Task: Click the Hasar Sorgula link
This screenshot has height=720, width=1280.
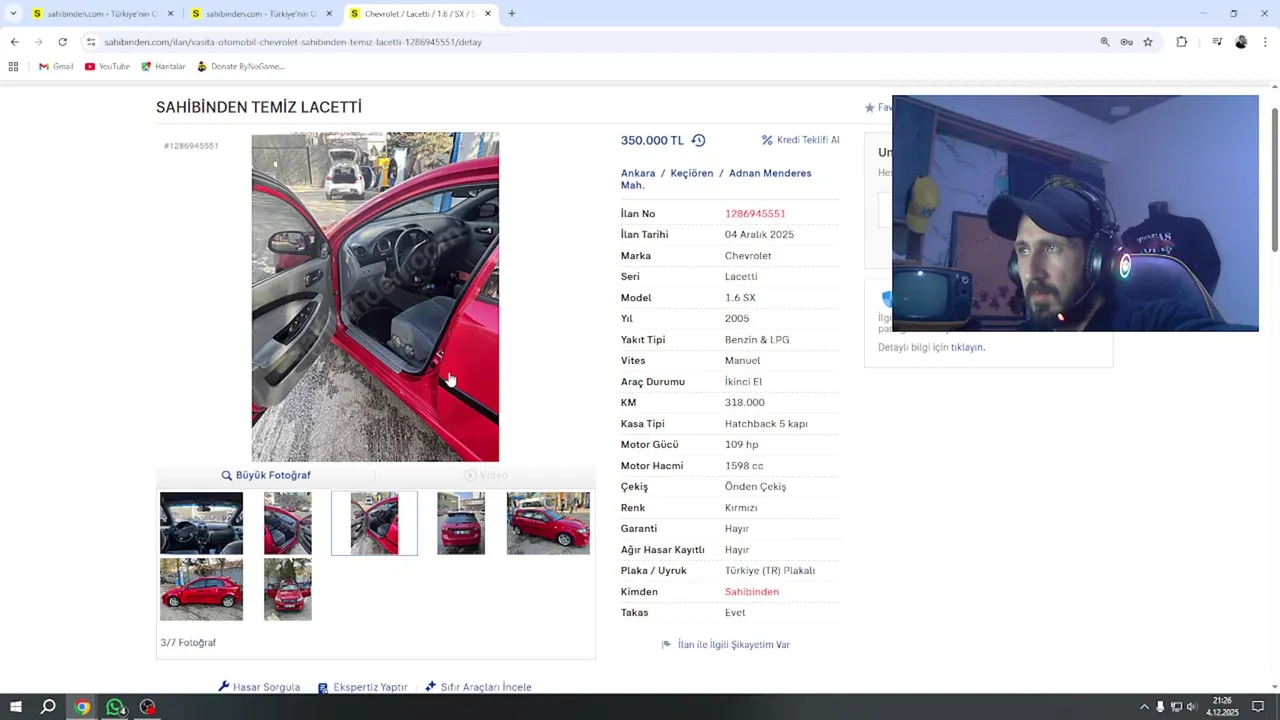Action: pos(259,687)
